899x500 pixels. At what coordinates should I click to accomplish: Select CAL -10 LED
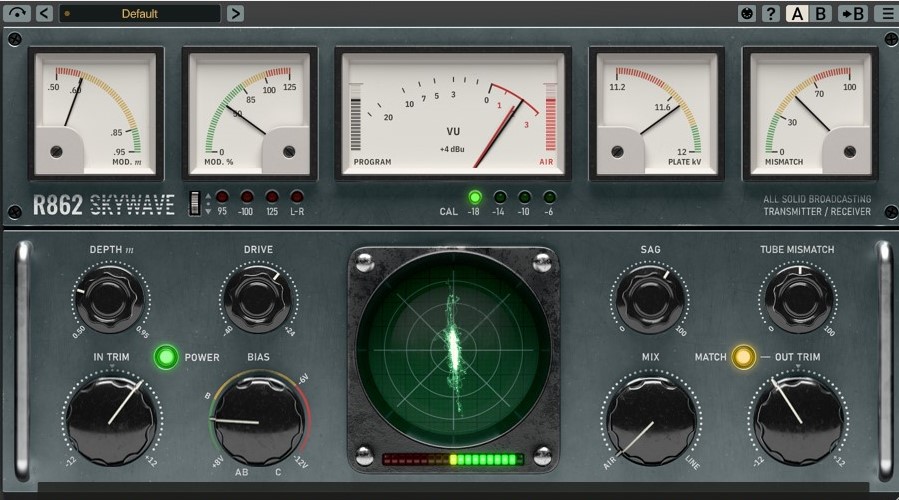524,197
